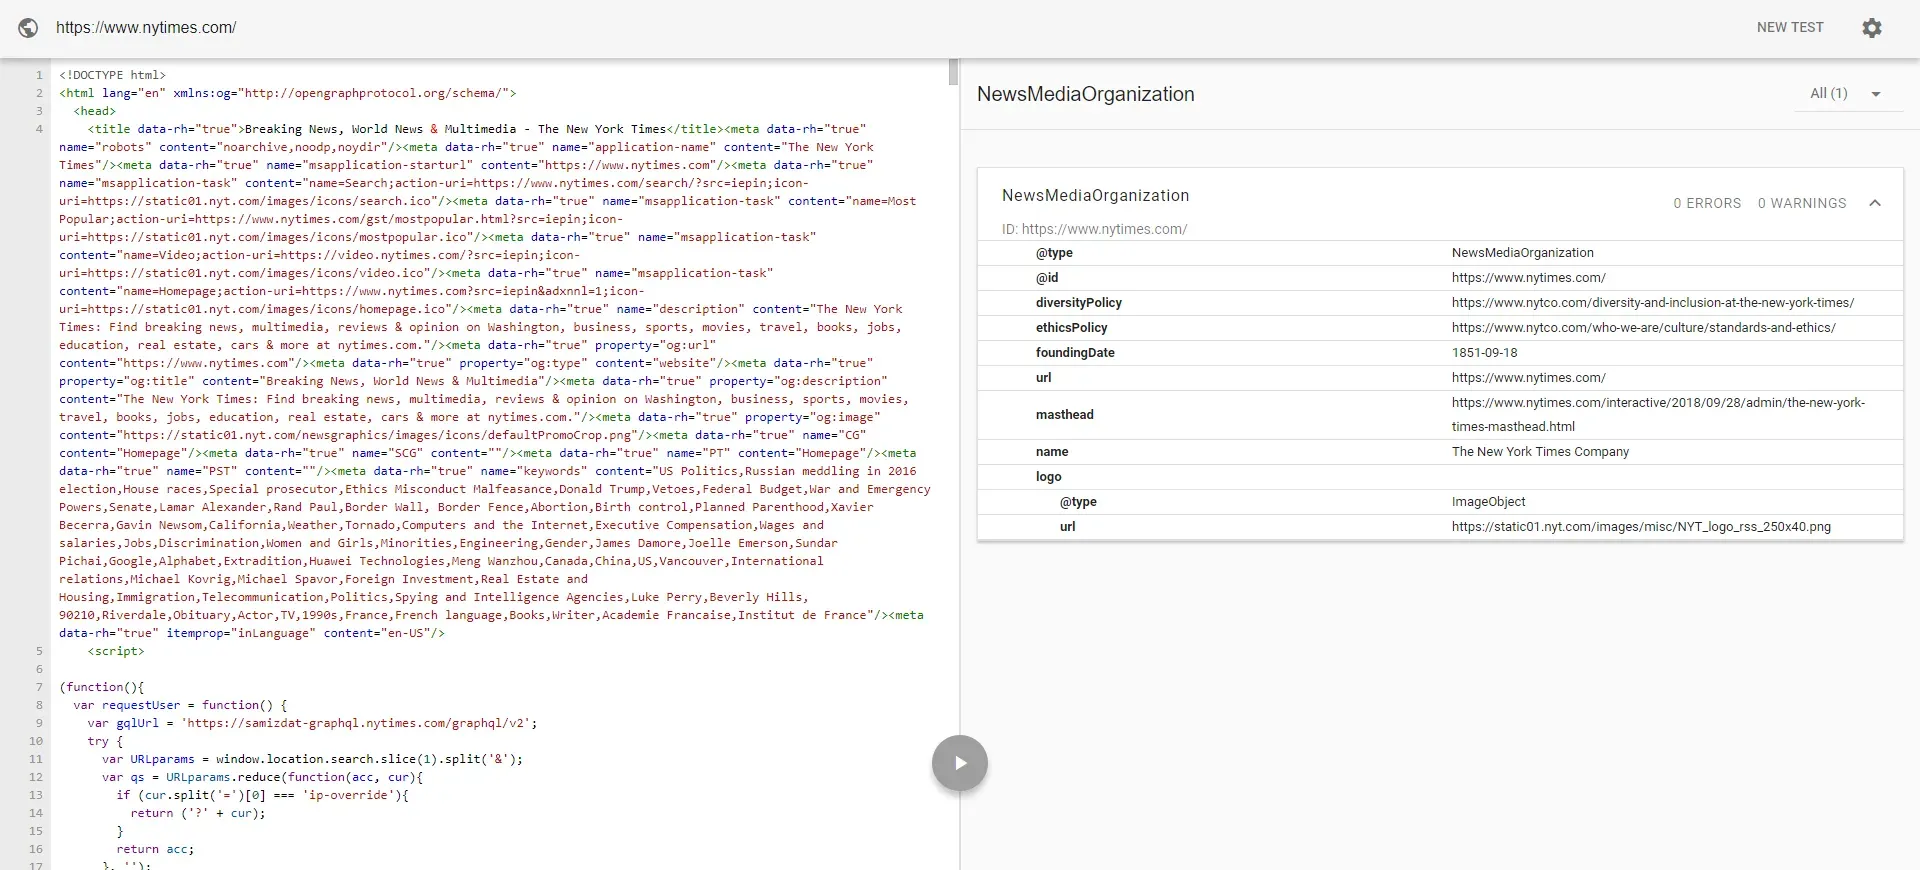1920x870 pixels.
Task: Click the logo url value for NYT logo PNG
Action: point(1641,527)
